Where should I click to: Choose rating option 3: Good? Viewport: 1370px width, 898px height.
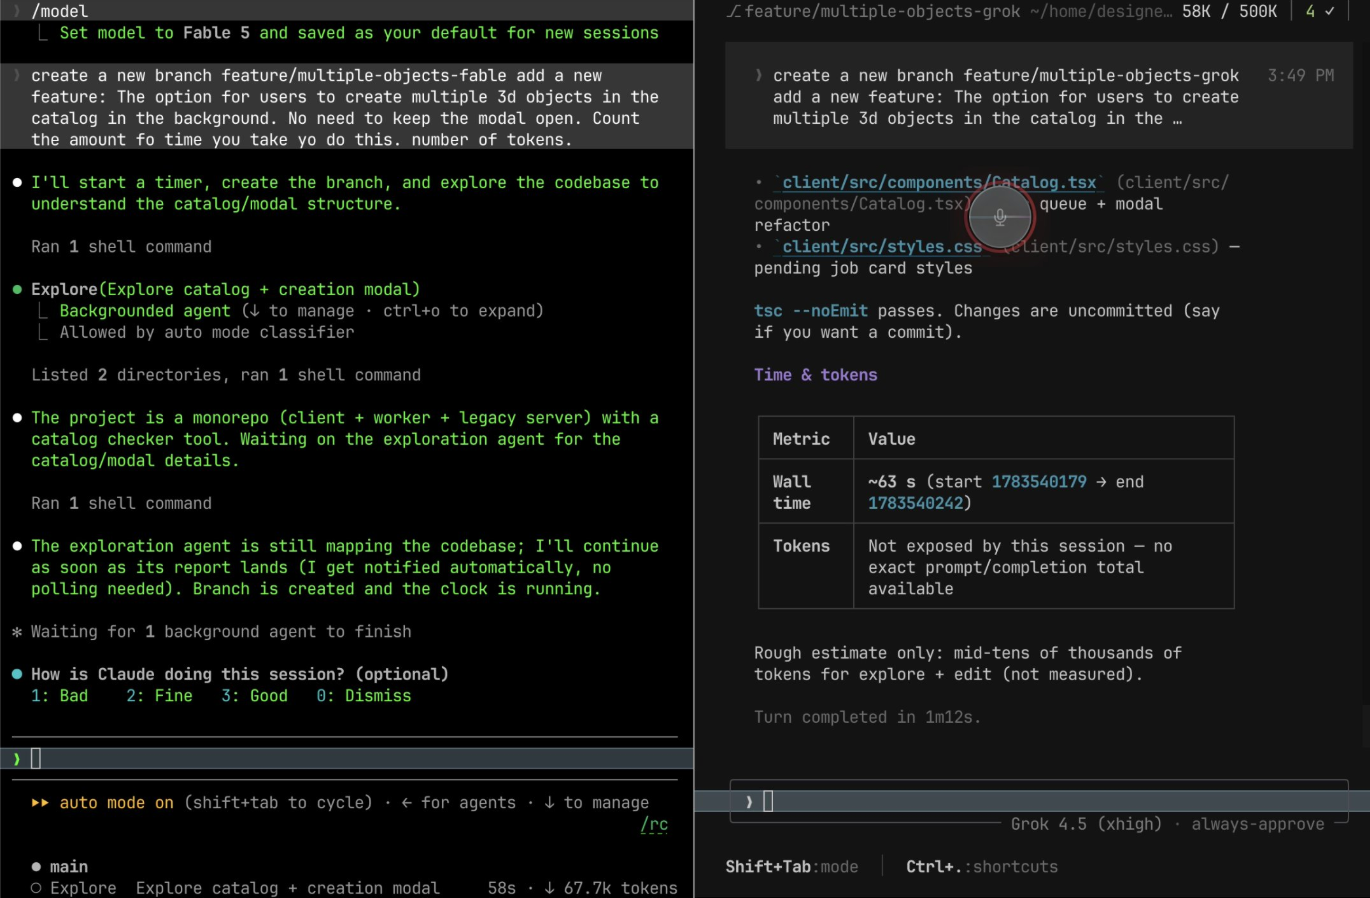(x=254, y=696)
